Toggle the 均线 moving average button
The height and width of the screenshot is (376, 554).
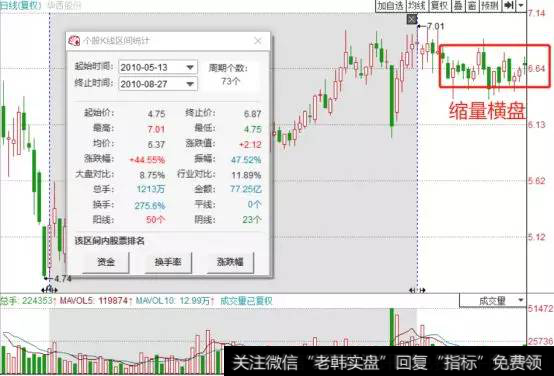pyautogui.click(x=417, y=5)
